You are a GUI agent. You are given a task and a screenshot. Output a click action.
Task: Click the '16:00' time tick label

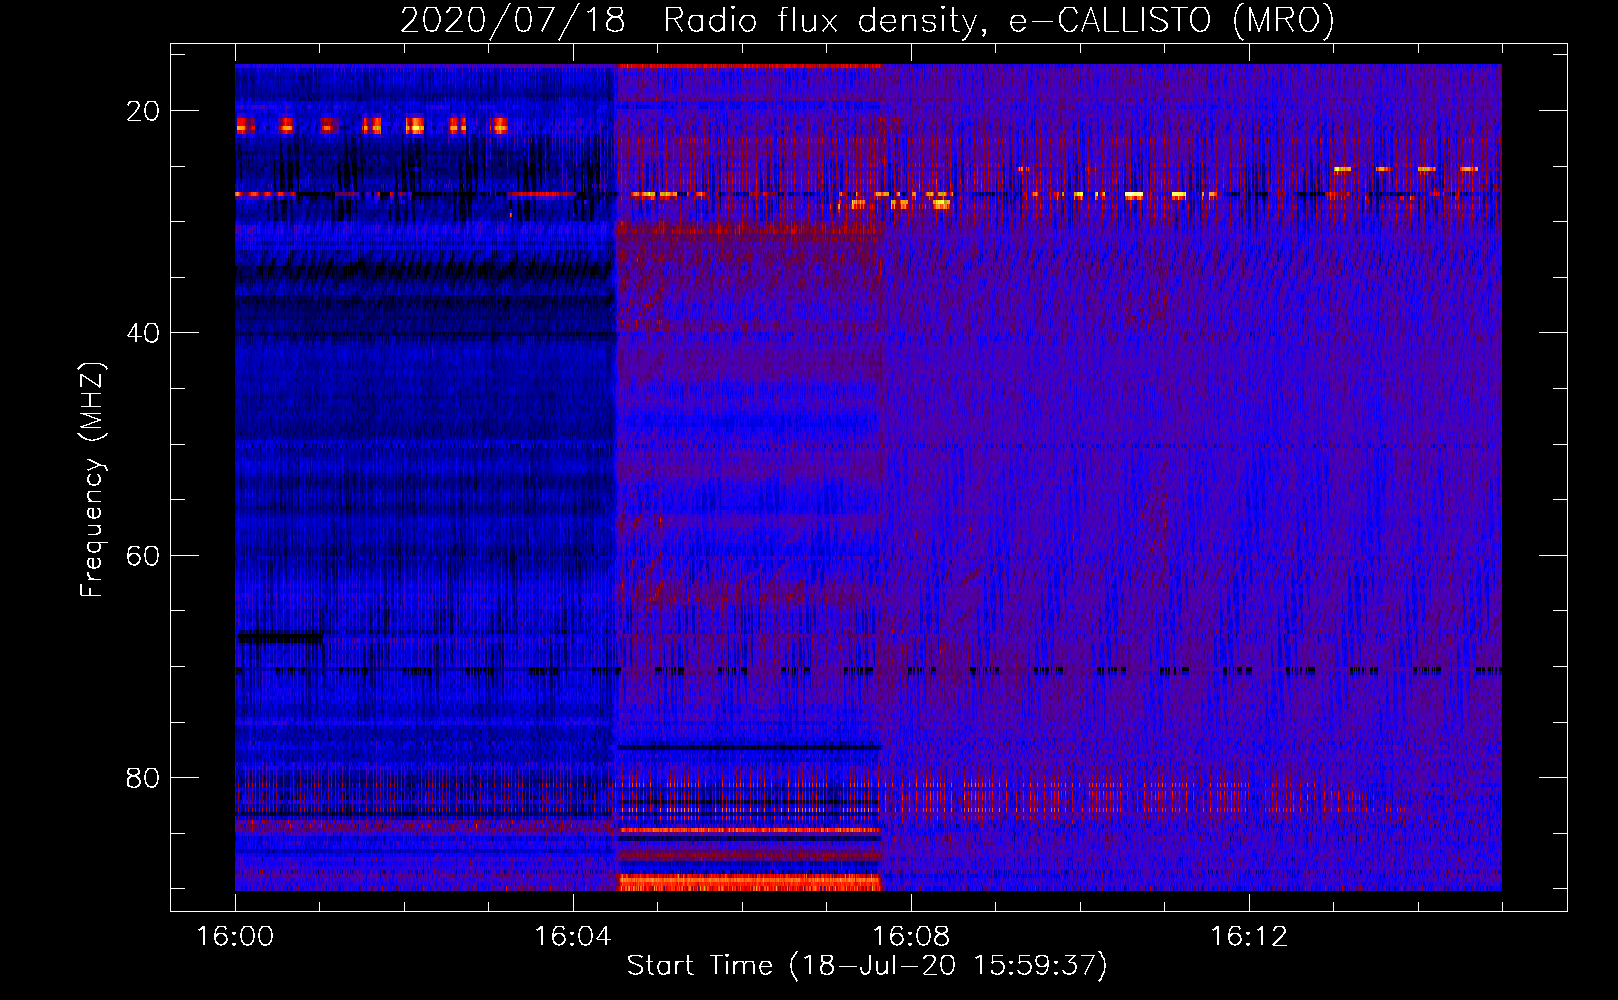point(235,936)
